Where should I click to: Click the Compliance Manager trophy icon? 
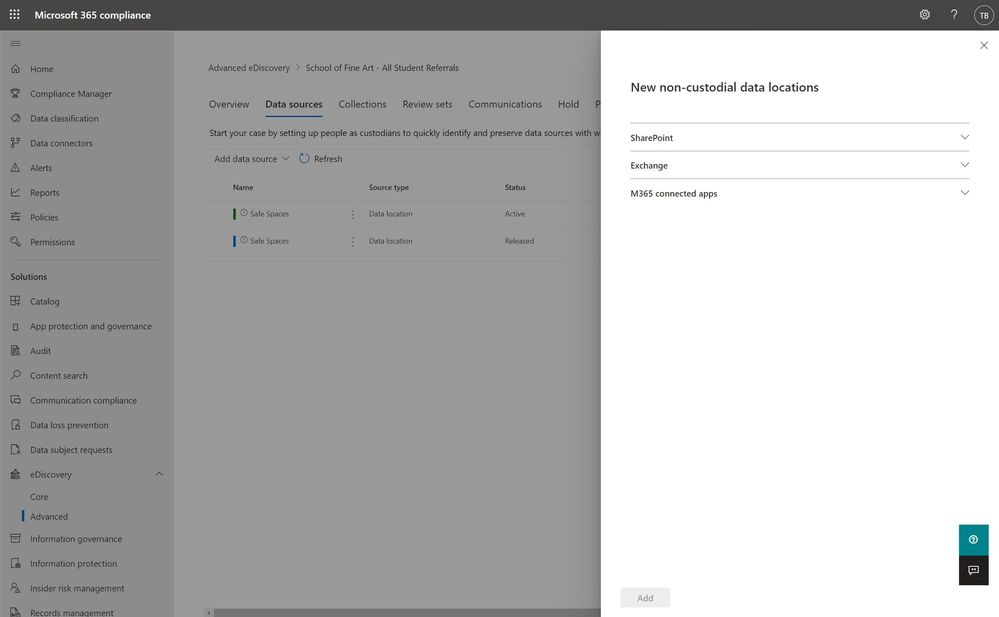pos(16,93)
